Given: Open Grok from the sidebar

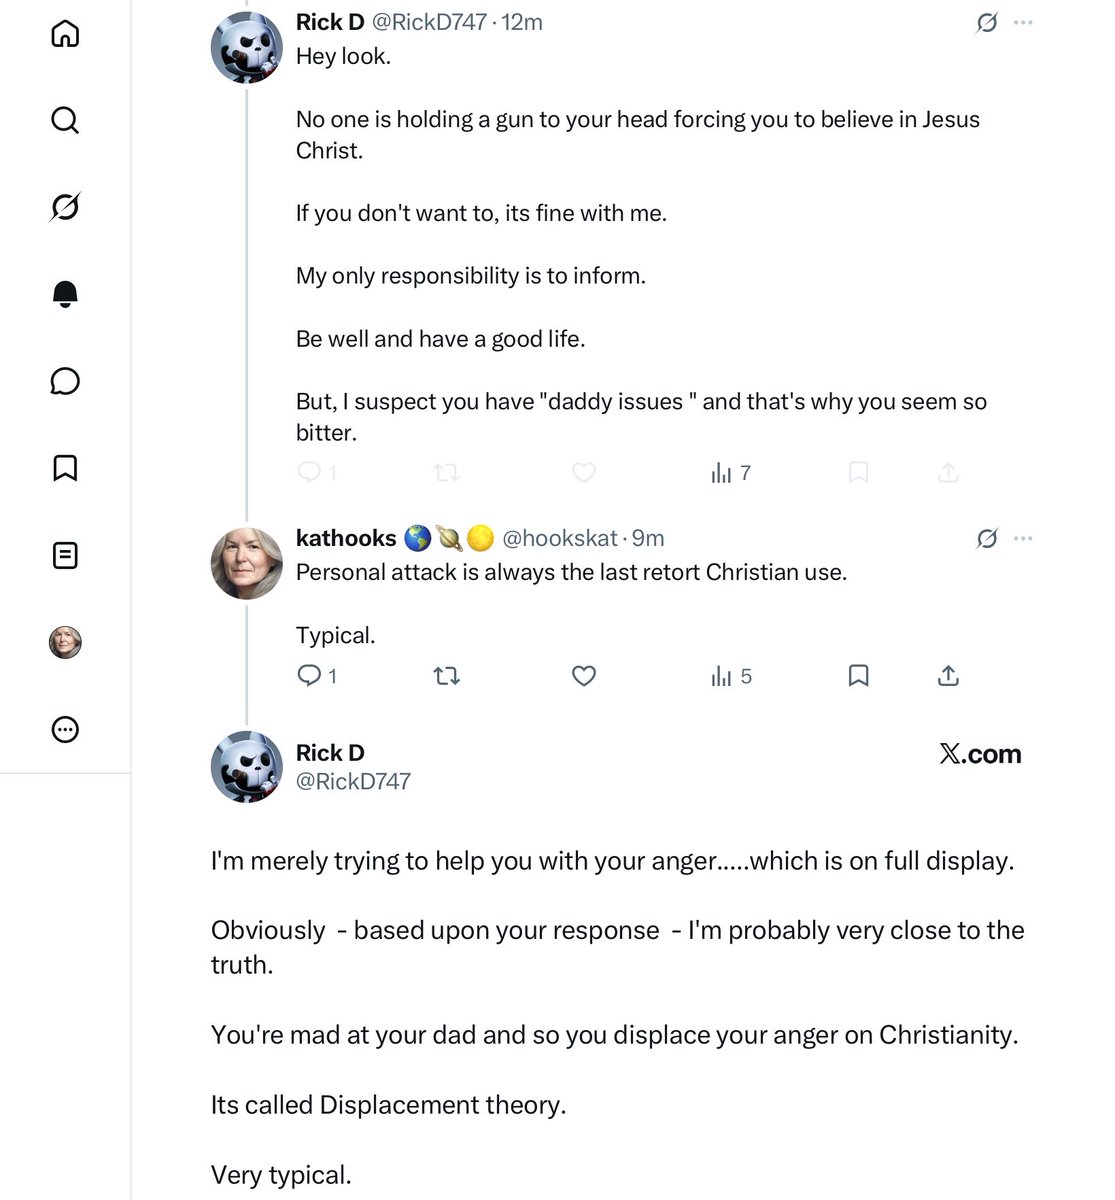Looking at the screenshot, I should (65, 207).
